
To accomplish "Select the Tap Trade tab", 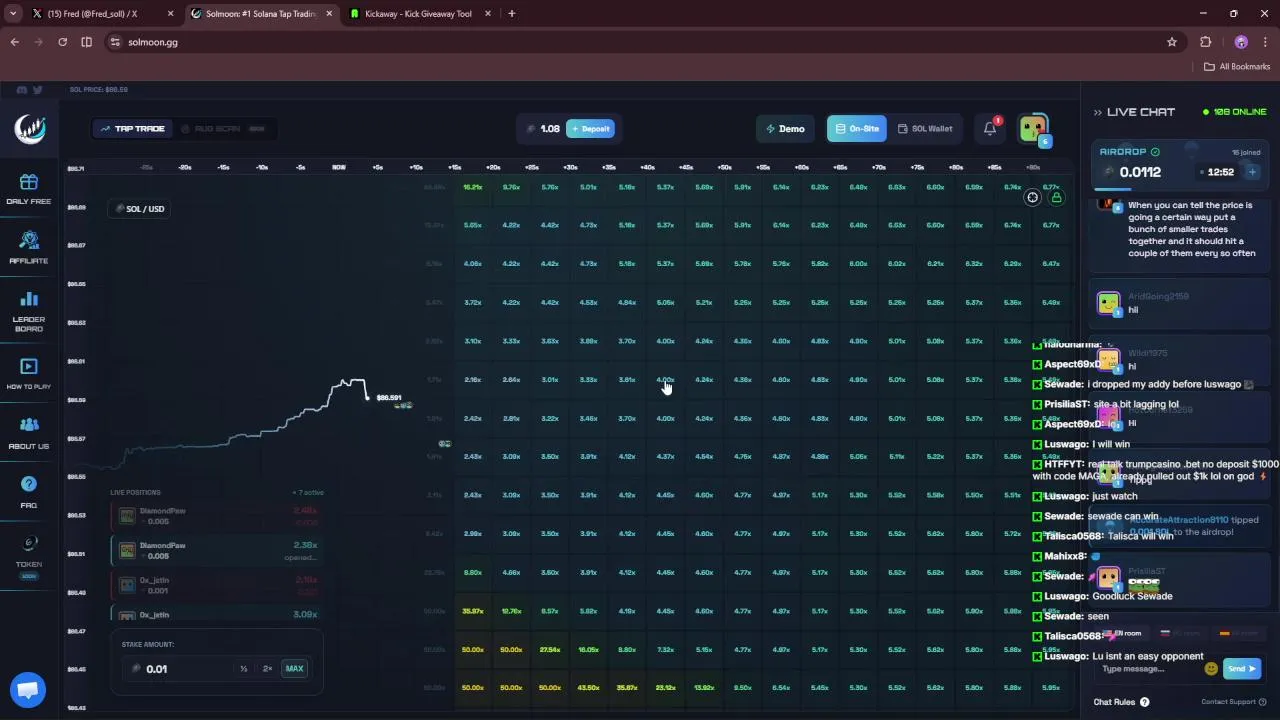I will tap(133, 129).
